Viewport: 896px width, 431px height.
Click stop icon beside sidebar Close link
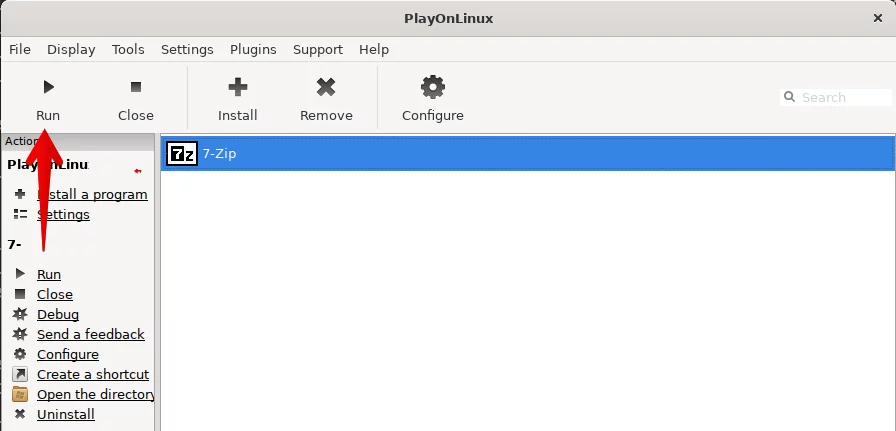tap(20, 294)
